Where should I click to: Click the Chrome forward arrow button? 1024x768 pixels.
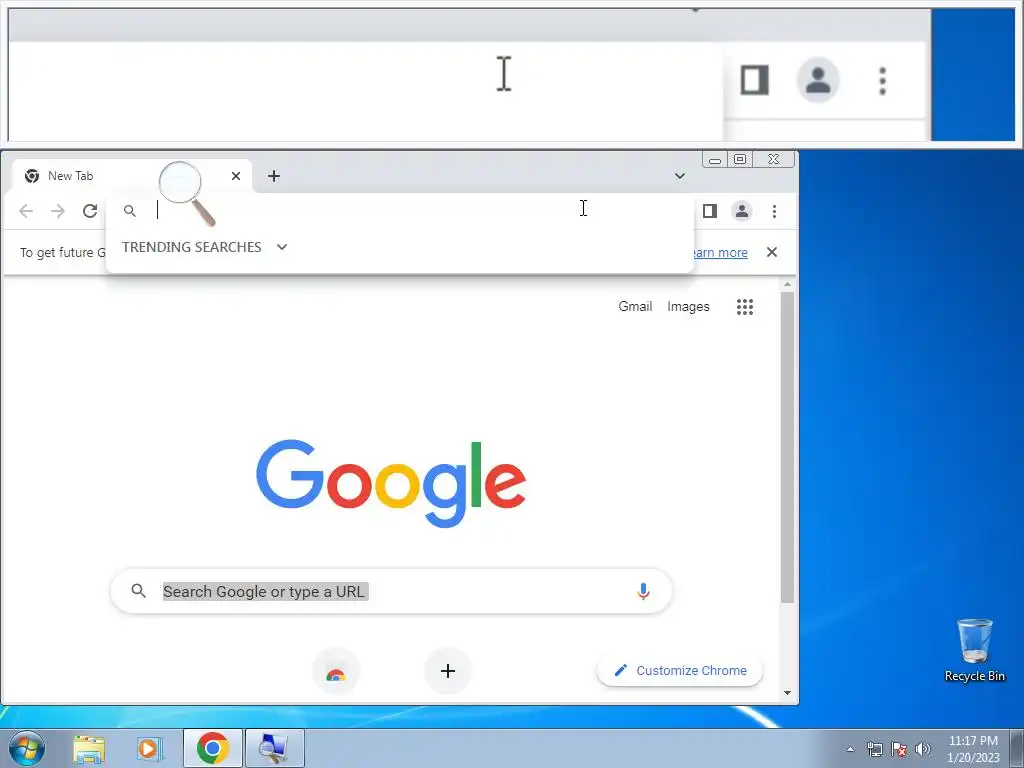coord(58,211)
